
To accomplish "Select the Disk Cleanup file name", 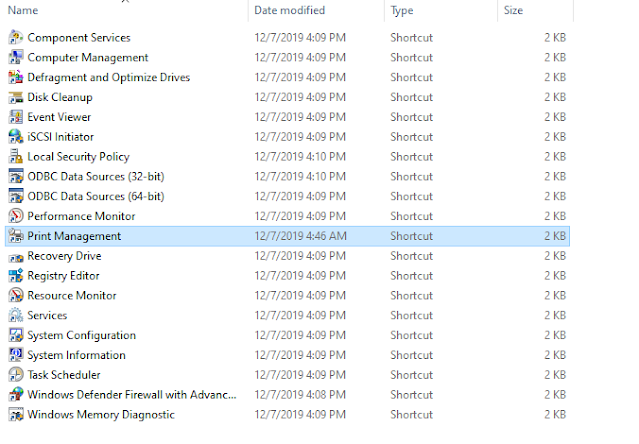I will pyautogui.click(x=60, y=97).
